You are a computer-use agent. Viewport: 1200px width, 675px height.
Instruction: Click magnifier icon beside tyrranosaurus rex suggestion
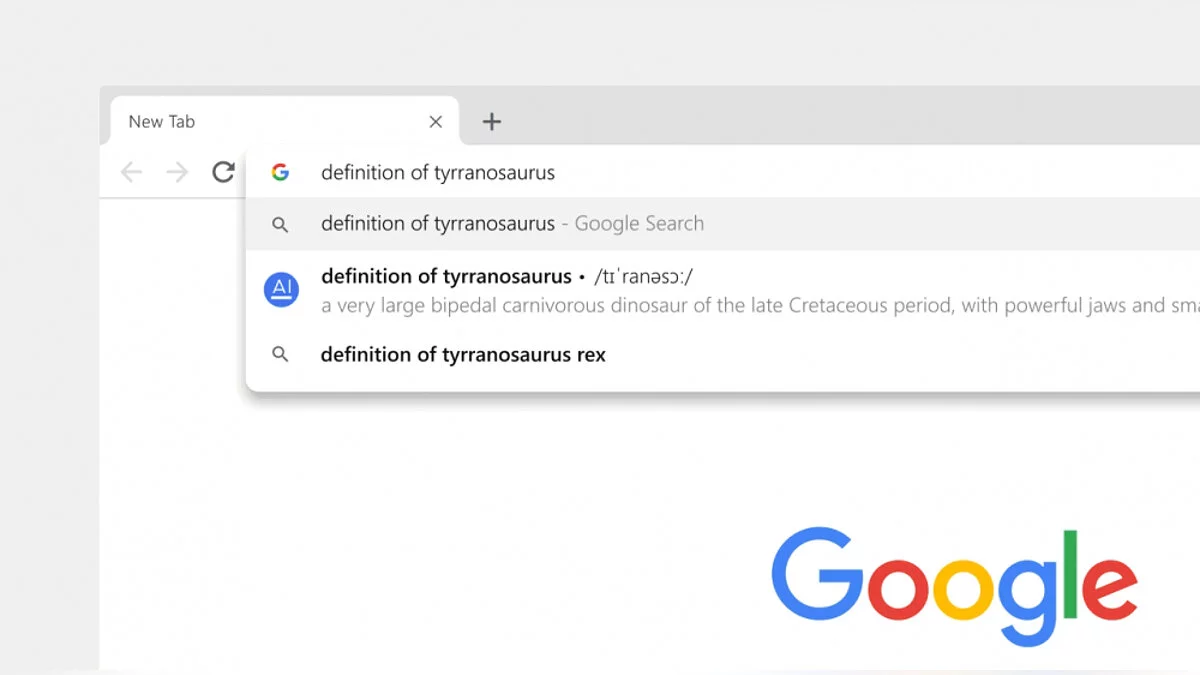tap(280, 354)
